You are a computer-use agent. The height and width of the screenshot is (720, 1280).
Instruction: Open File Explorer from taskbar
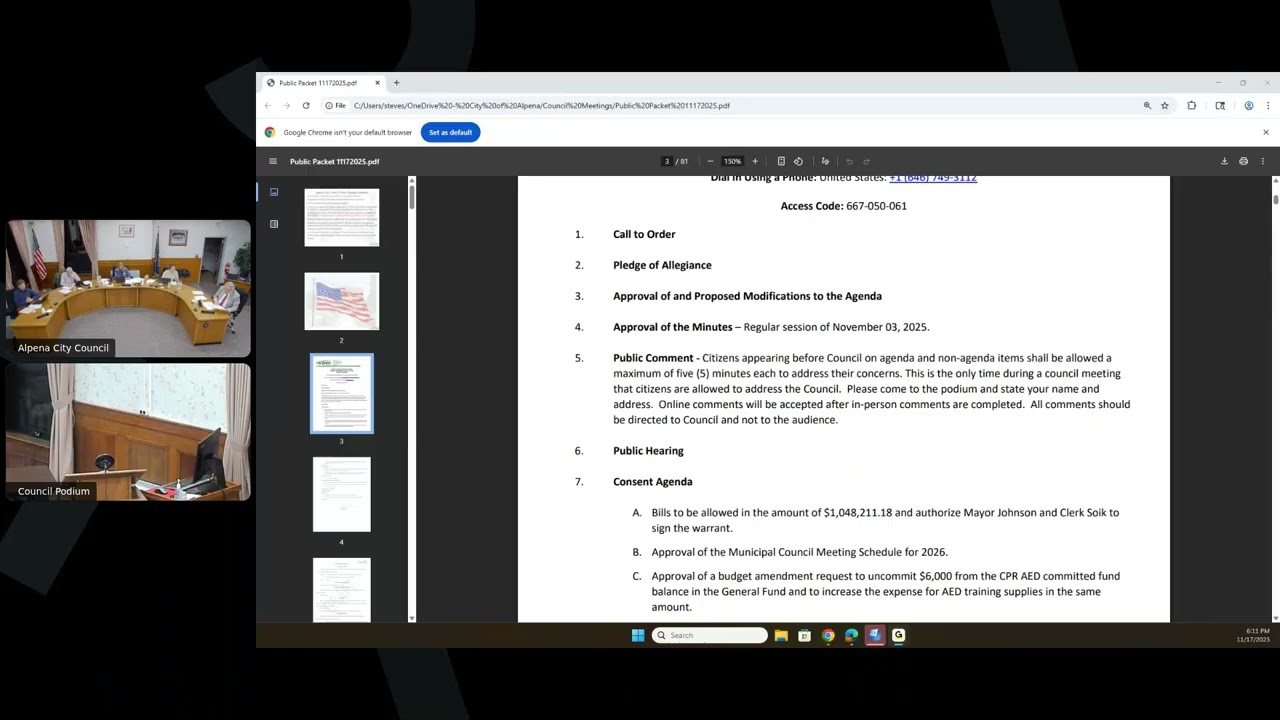[781, 635]
